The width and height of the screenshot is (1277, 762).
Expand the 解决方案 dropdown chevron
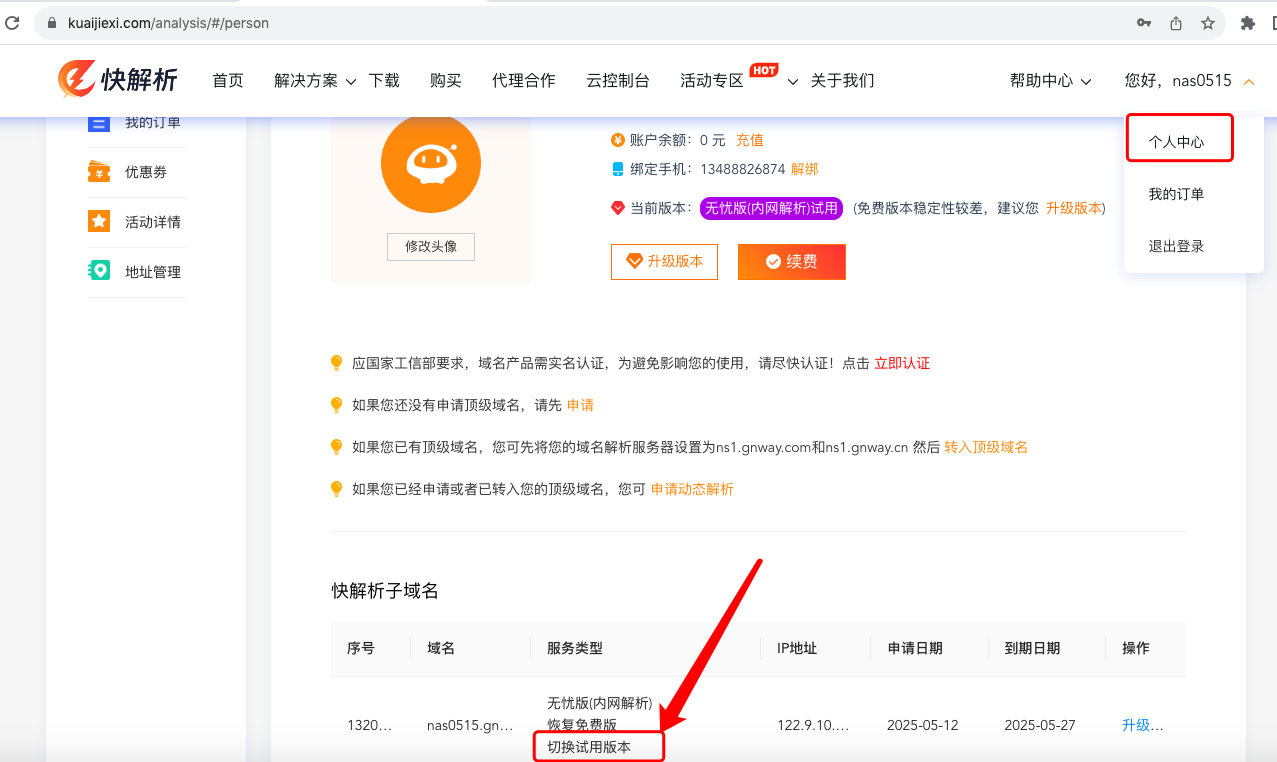pos(350,82)
